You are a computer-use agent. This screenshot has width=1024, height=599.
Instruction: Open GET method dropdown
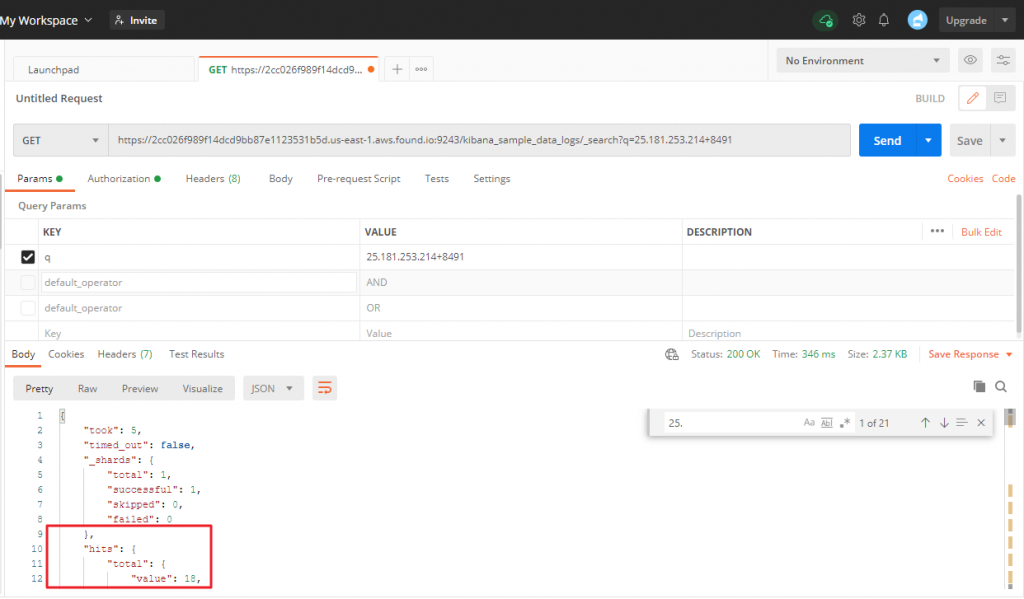(x=59, y=140)
